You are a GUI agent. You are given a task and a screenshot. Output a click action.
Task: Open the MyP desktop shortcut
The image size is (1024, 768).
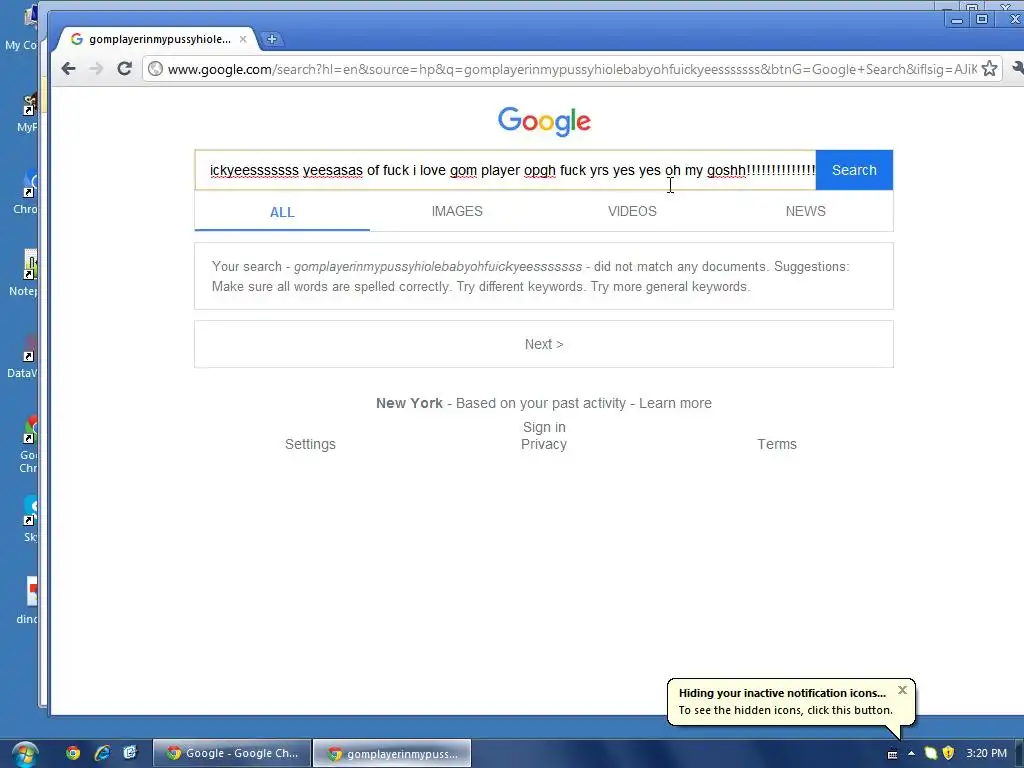27,110
